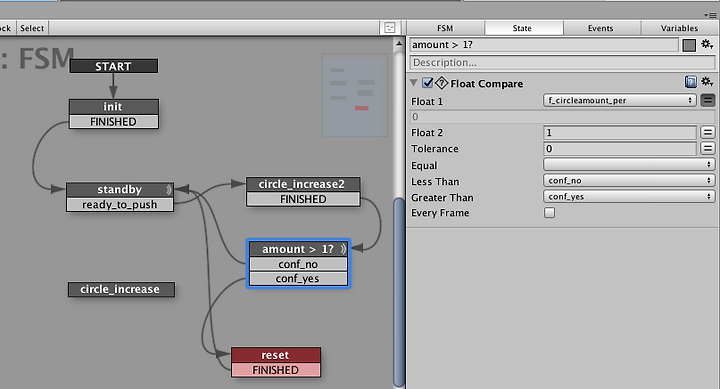Open the Greater Than event dropdown

[629, 197]
